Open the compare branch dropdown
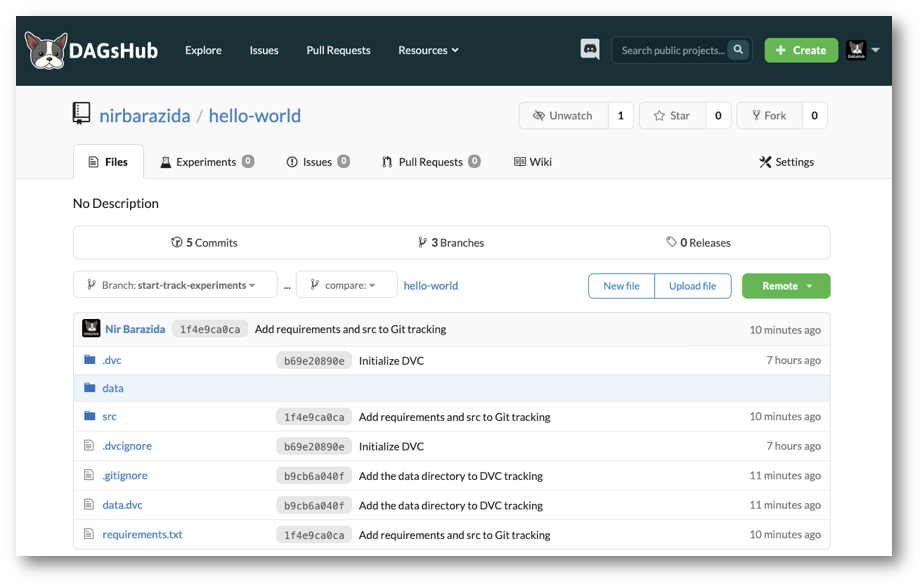 [345, 285]
